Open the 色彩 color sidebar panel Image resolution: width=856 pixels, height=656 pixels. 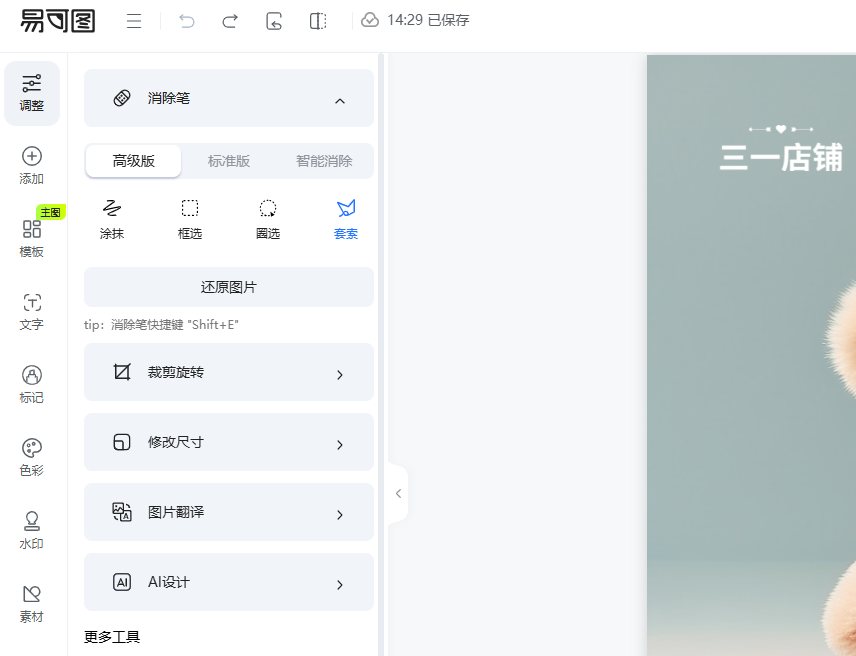tap(32, 457)
